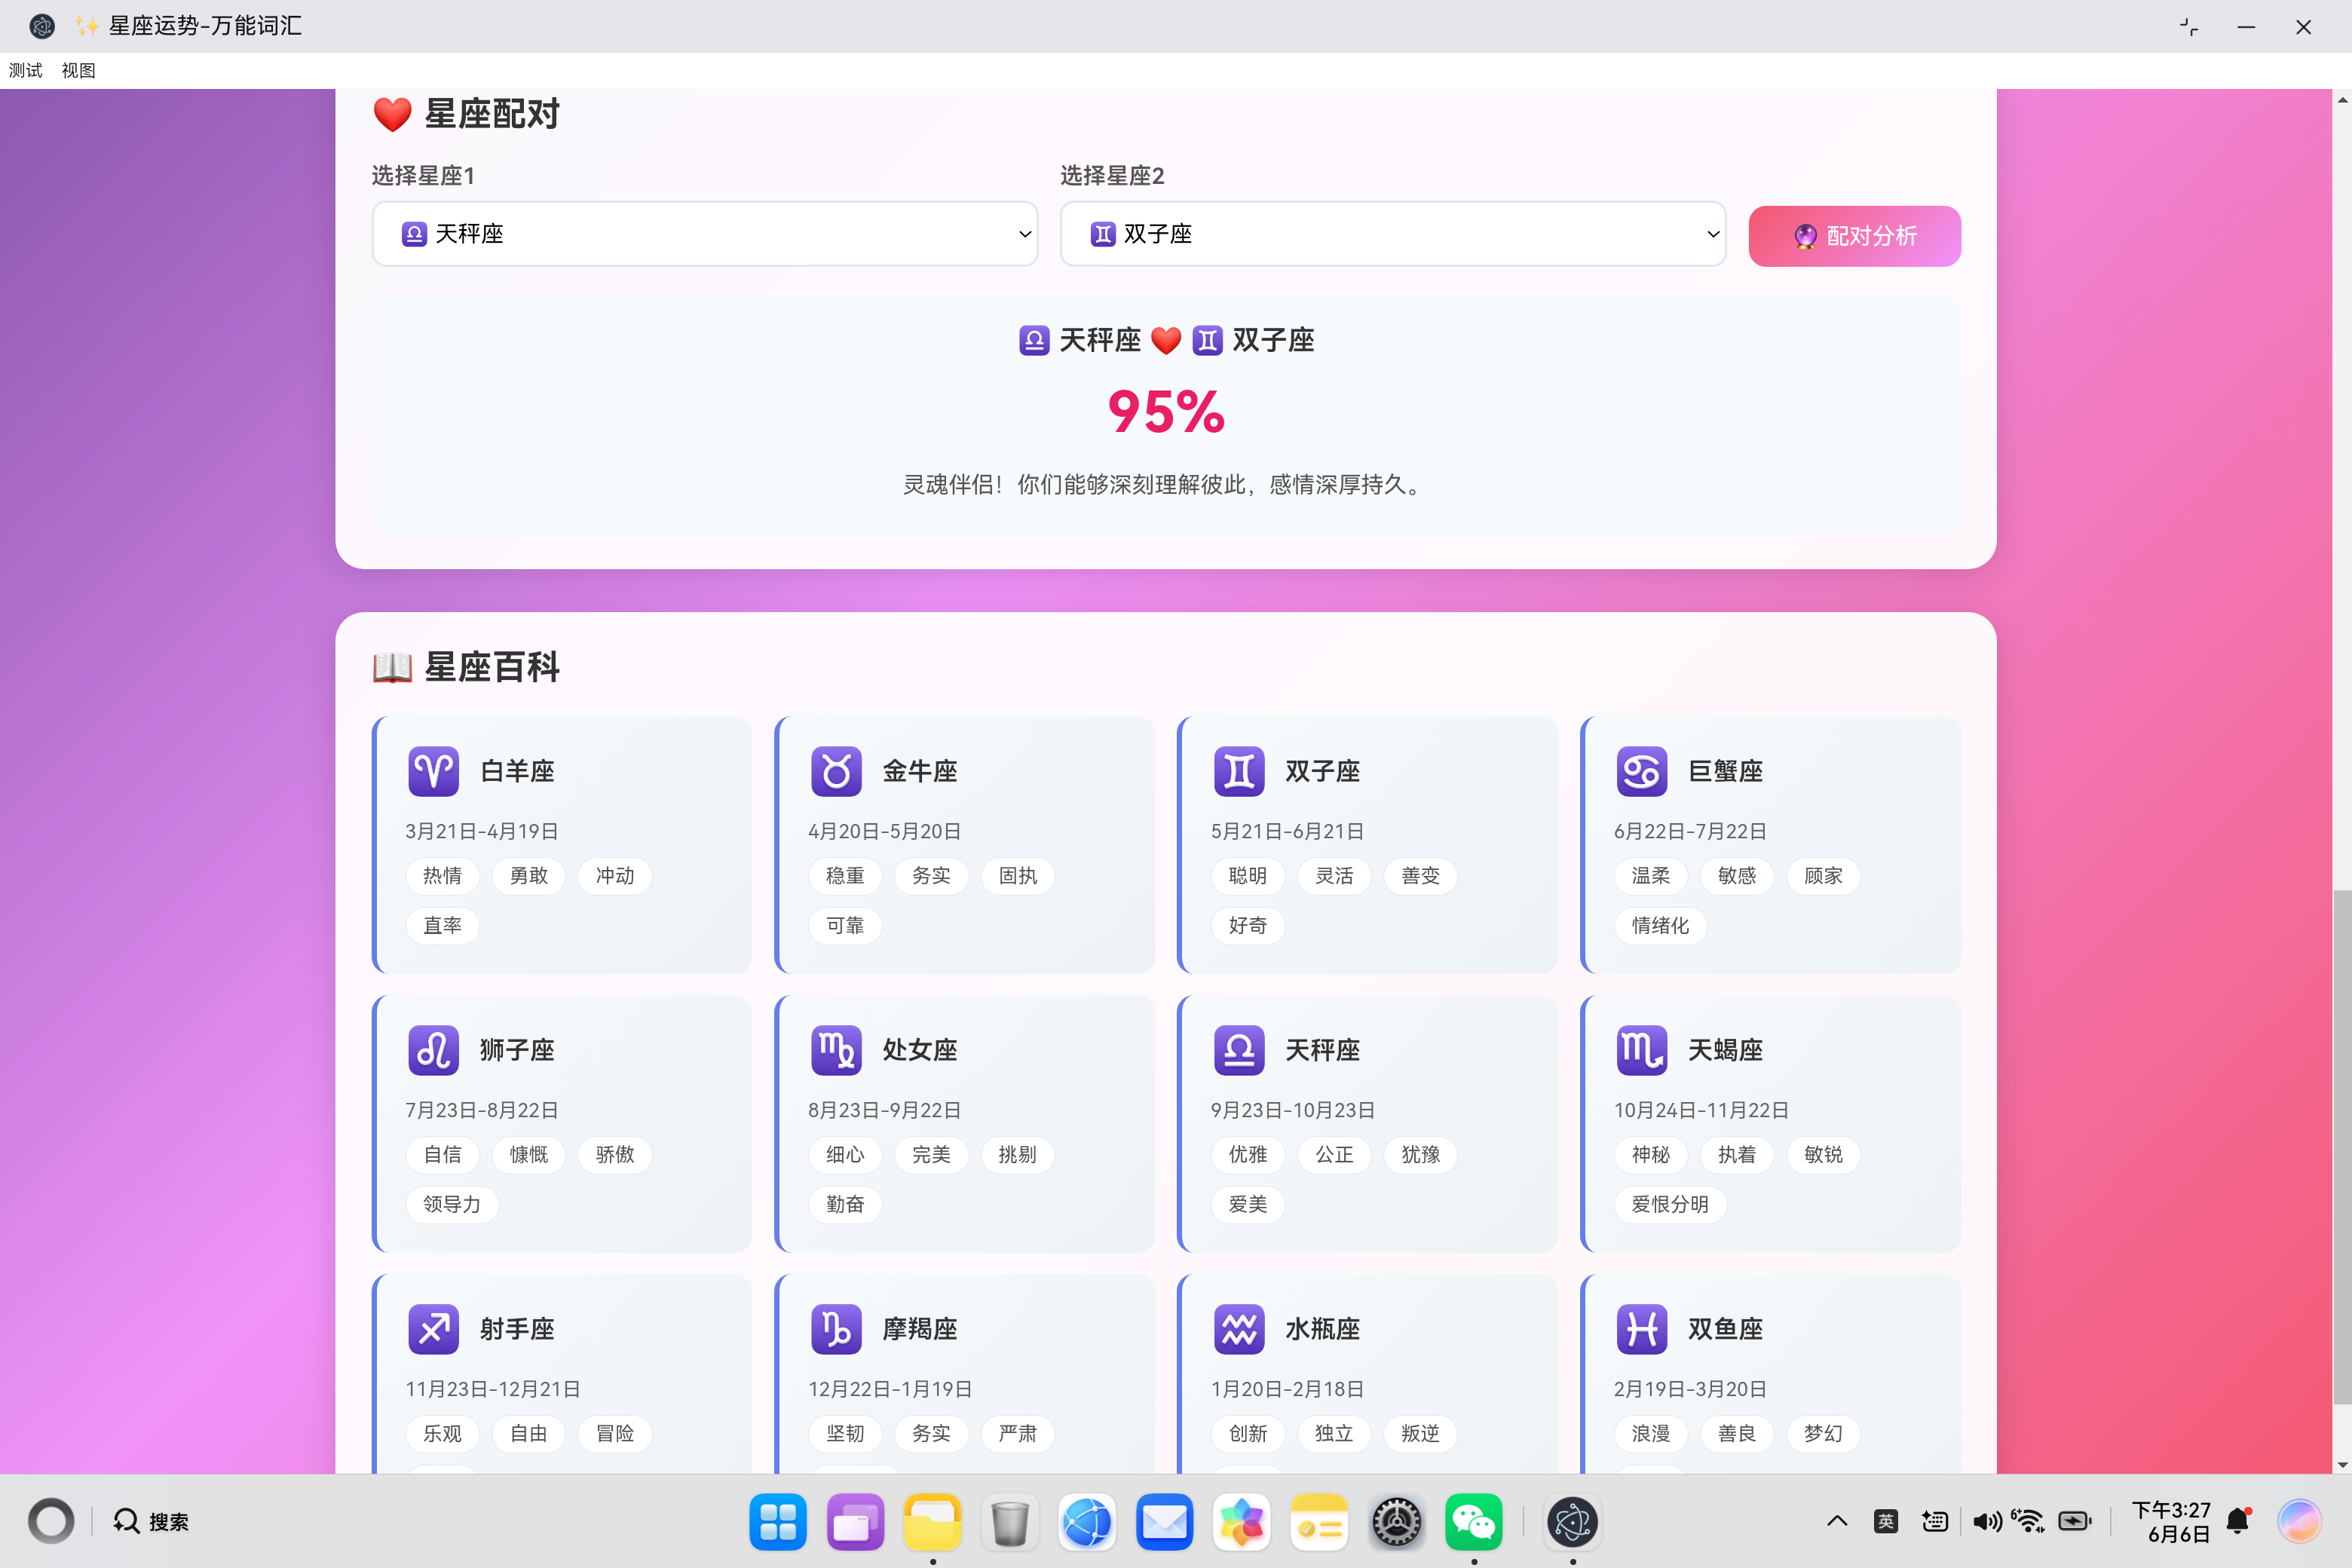The image size is (2352, 1568).
Task: Click the Libra icon in the match result heading
Action: (1034, 340)
